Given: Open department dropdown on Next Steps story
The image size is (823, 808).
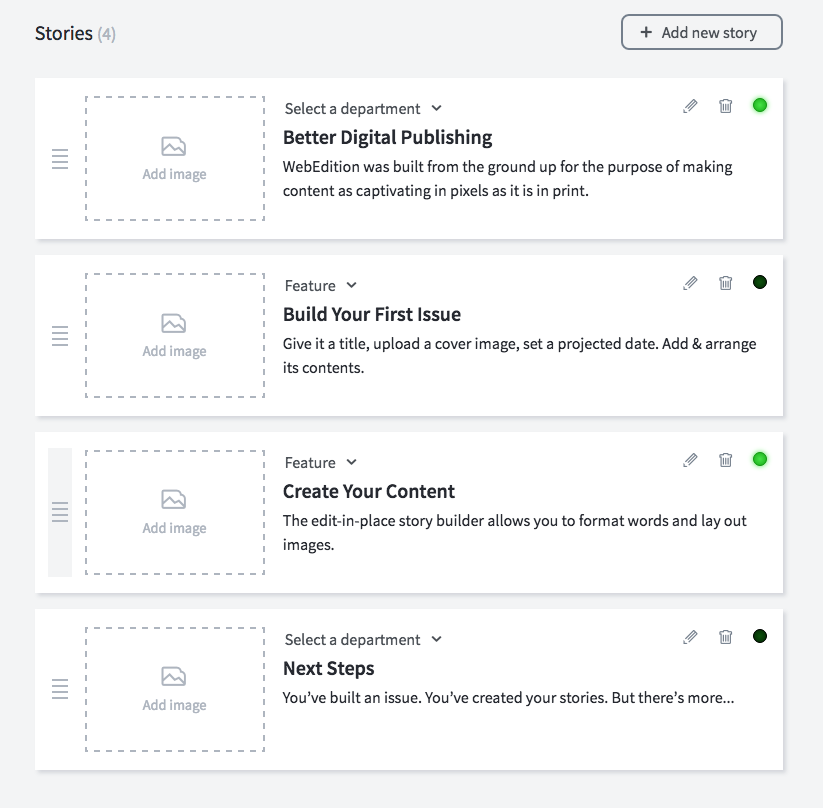Looking at the screenshot, I should [363, 639].
